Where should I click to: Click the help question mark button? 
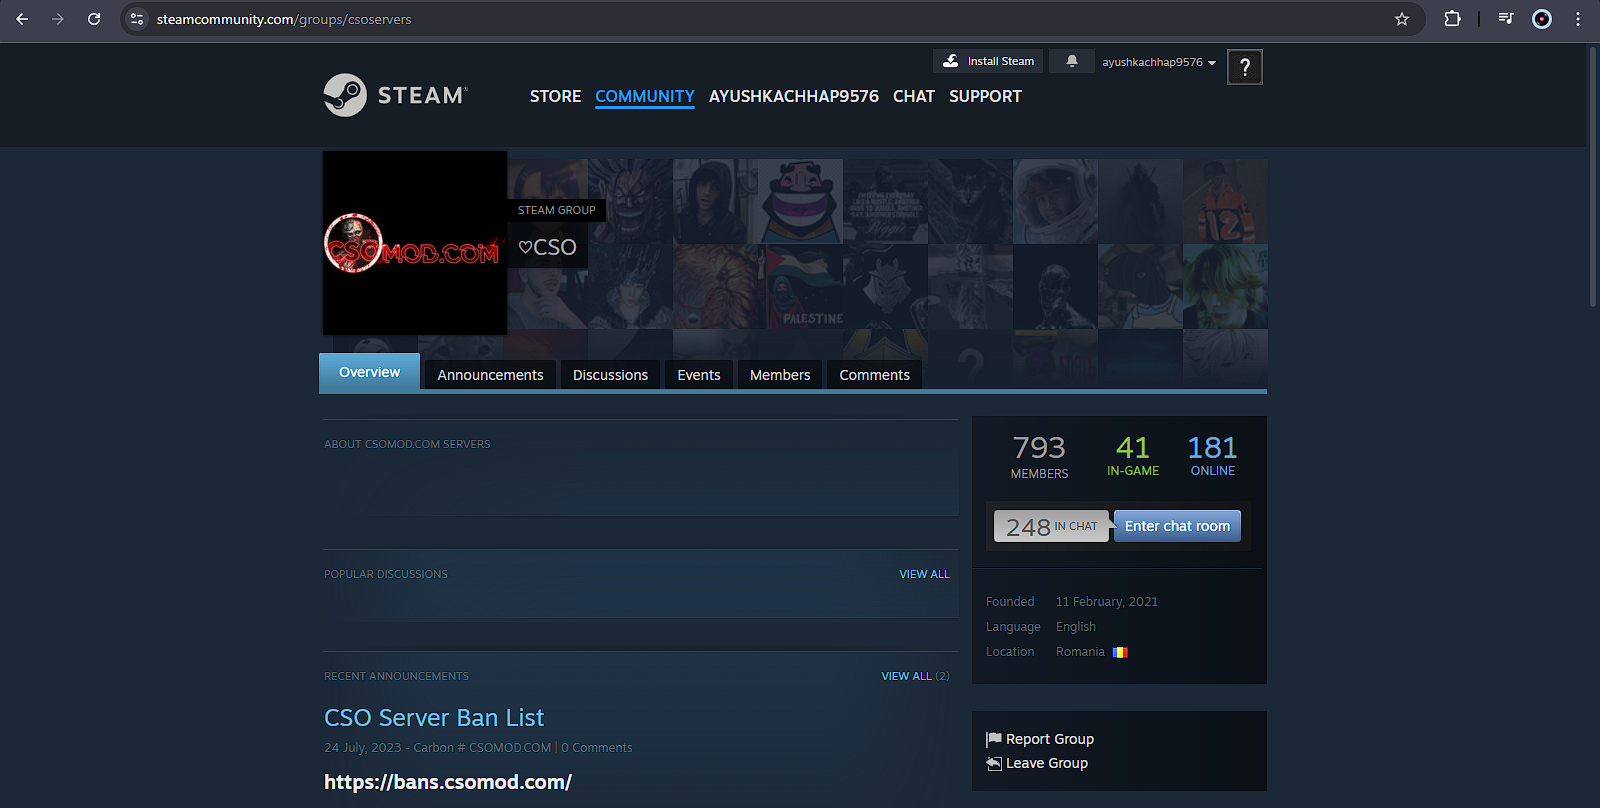[1244, 67]
